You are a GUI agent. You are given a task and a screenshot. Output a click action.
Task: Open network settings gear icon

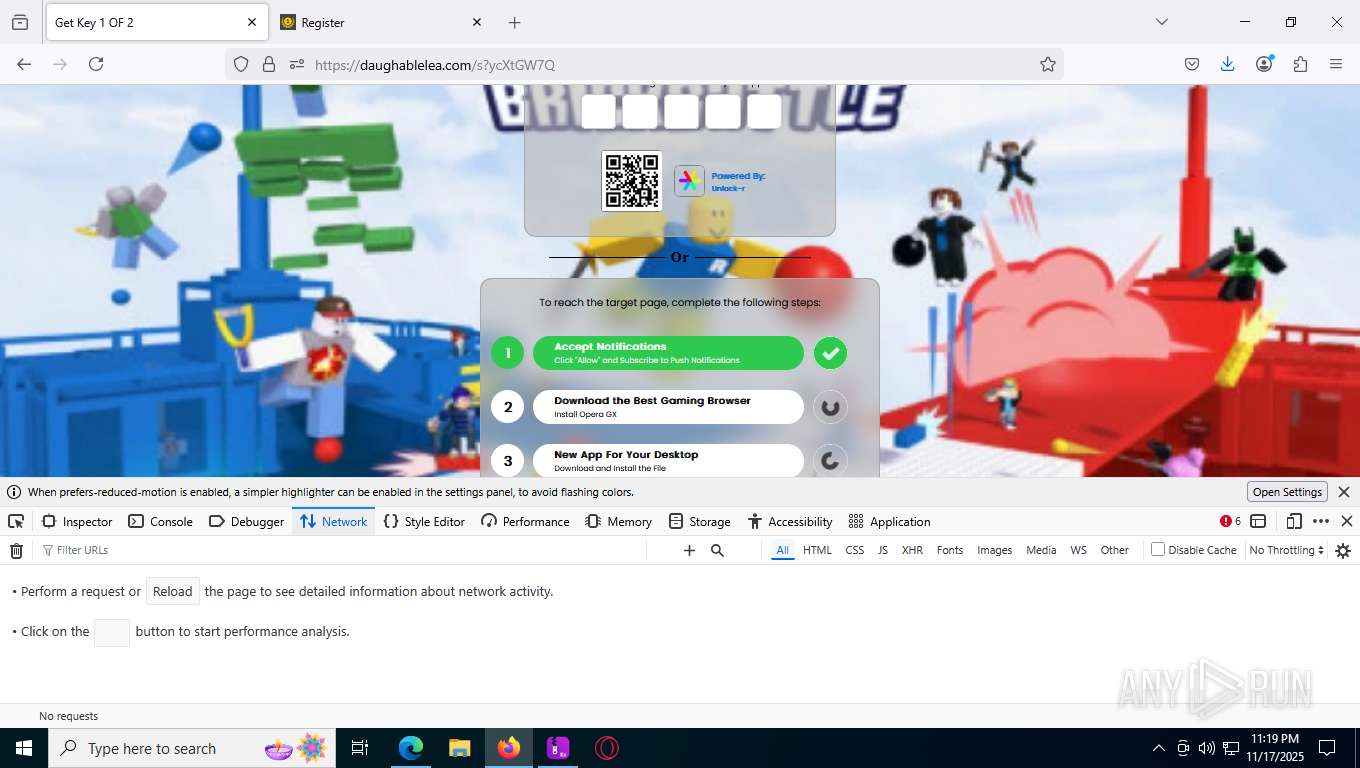1343,550
